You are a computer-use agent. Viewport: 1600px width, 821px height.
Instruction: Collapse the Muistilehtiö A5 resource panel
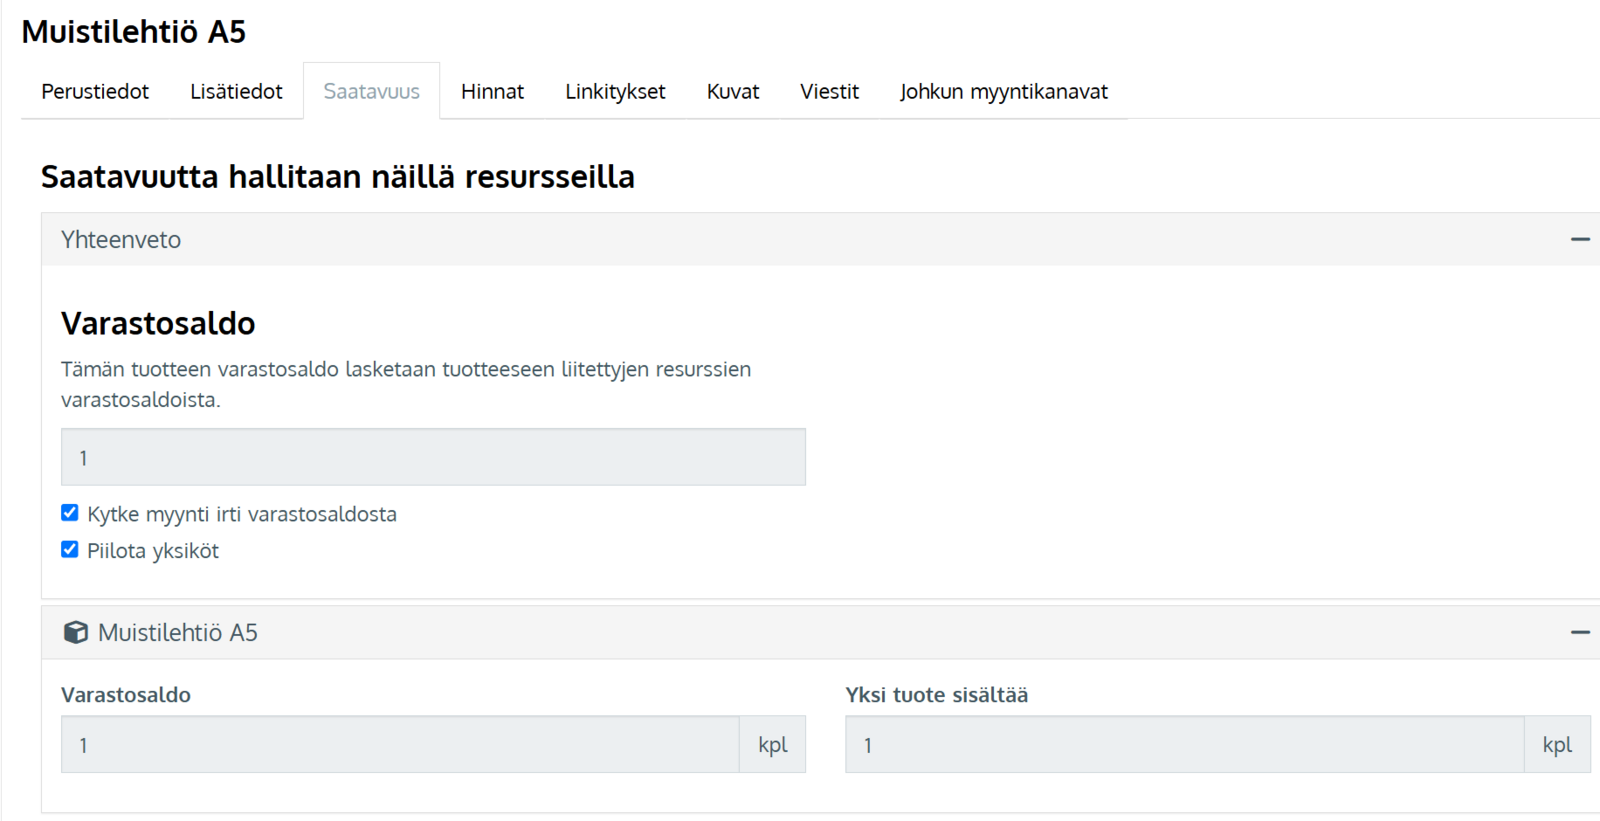pyautogui.click(x=1579, y=632)
